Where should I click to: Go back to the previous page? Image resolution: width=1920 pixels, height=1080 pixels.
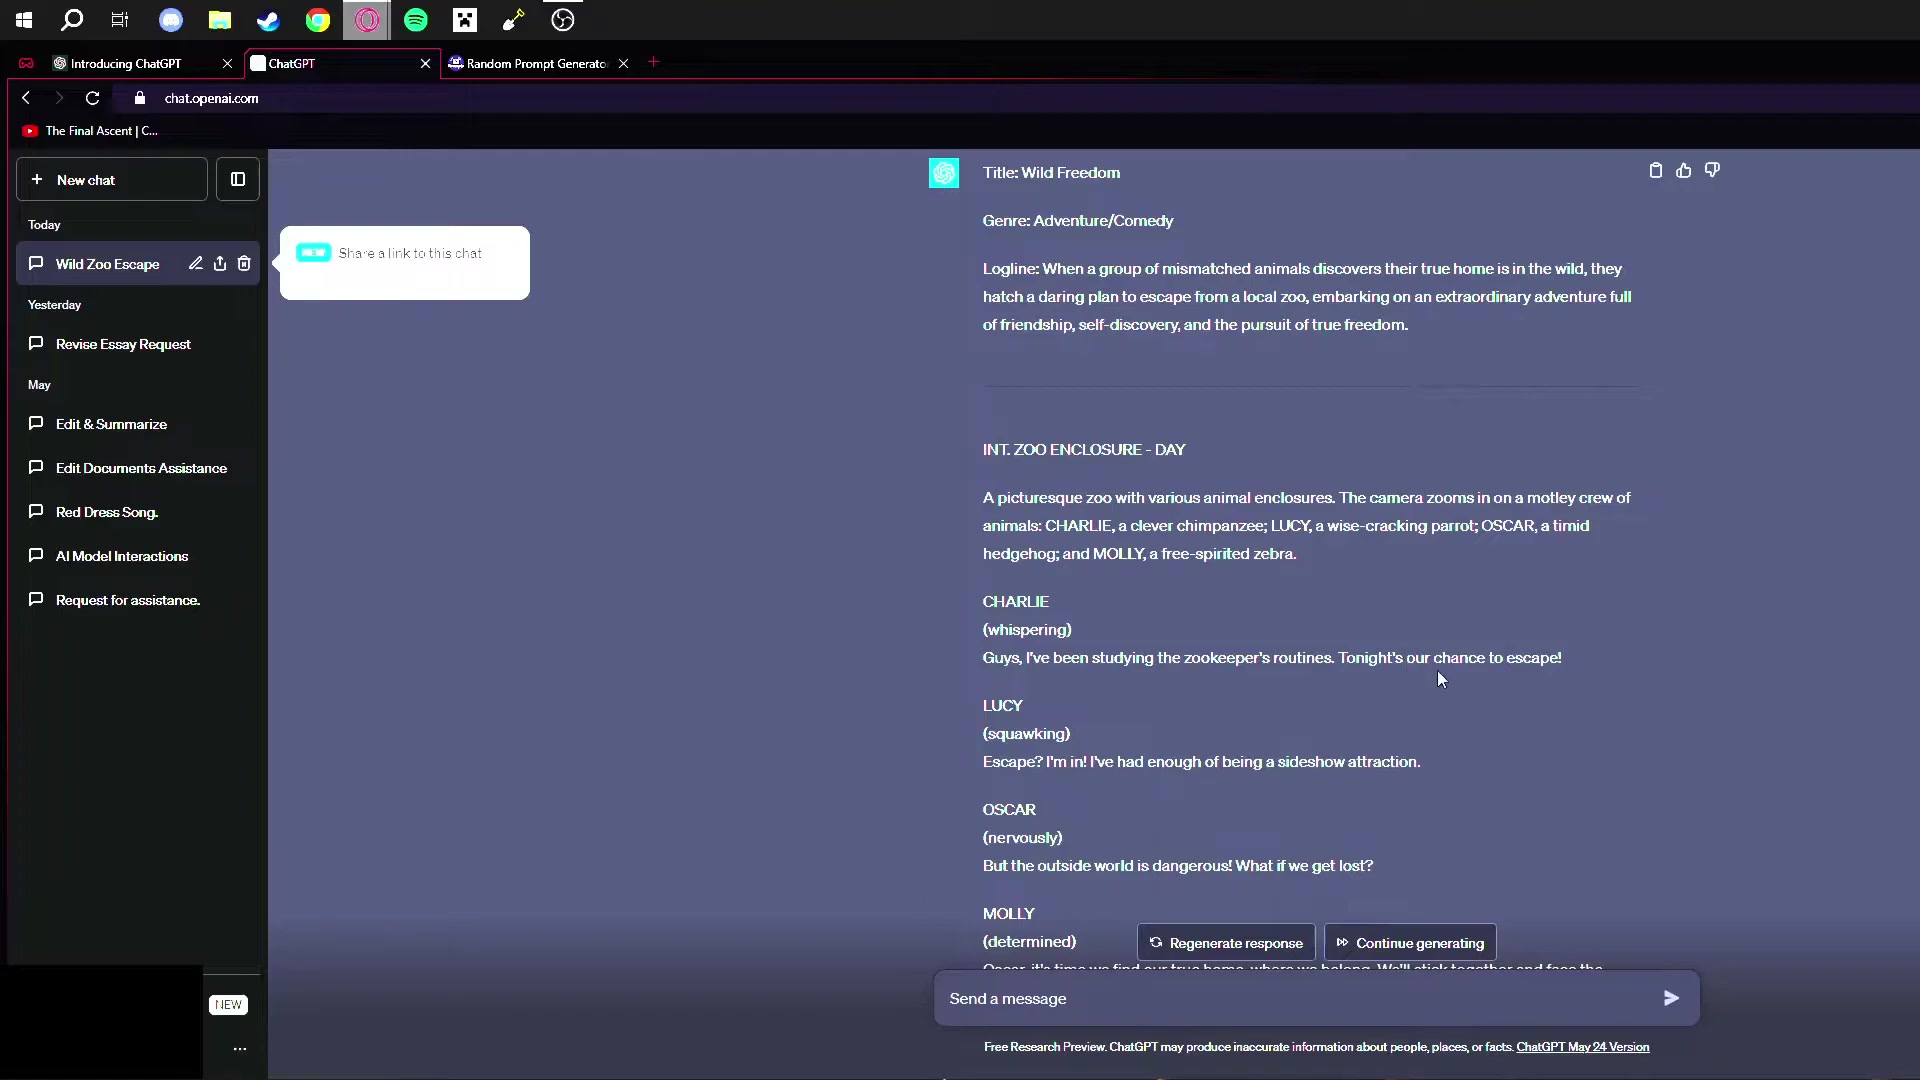click(26, 98)
